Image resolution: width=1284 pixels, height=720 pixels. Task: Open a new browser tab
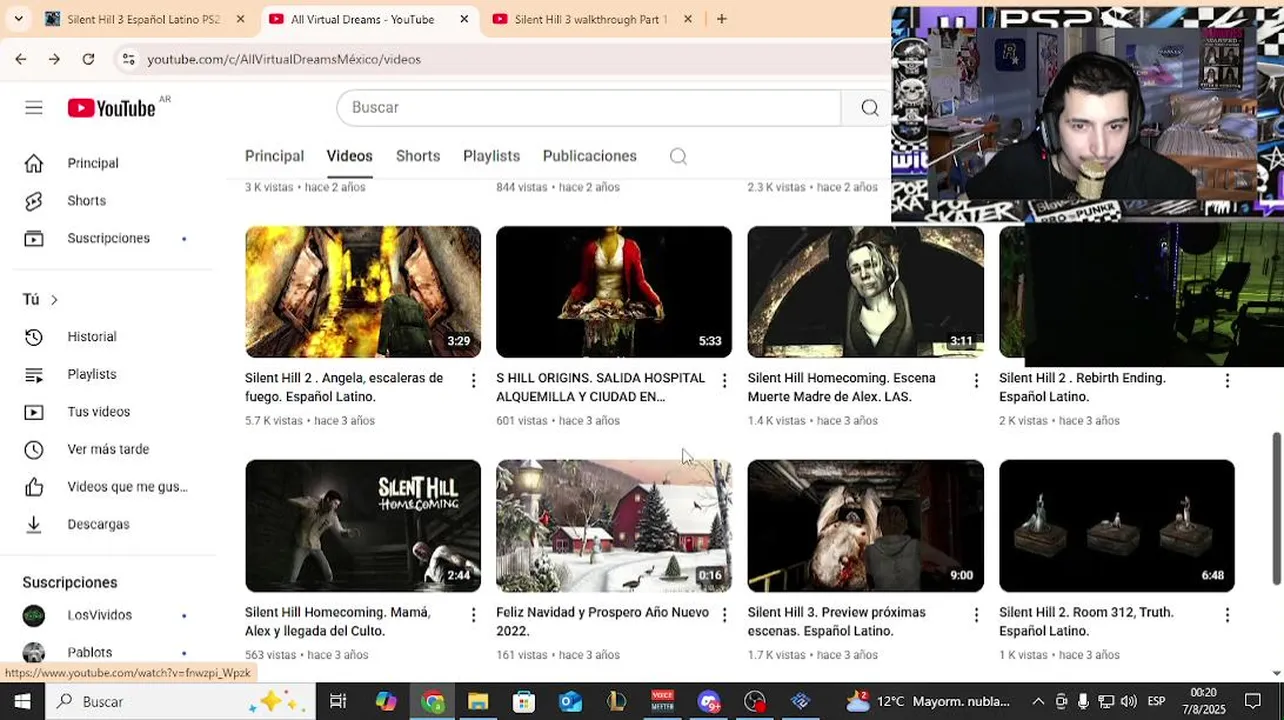tap(721, 19)
